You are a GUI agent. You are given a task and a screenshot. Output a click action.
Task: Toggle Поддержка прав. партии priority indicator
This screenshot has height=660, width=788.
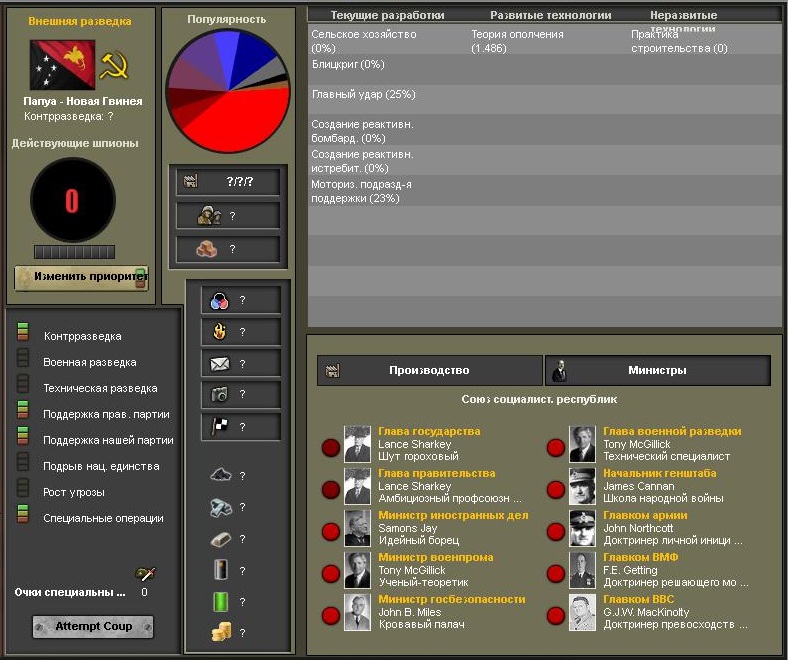[x=23, y=410]
